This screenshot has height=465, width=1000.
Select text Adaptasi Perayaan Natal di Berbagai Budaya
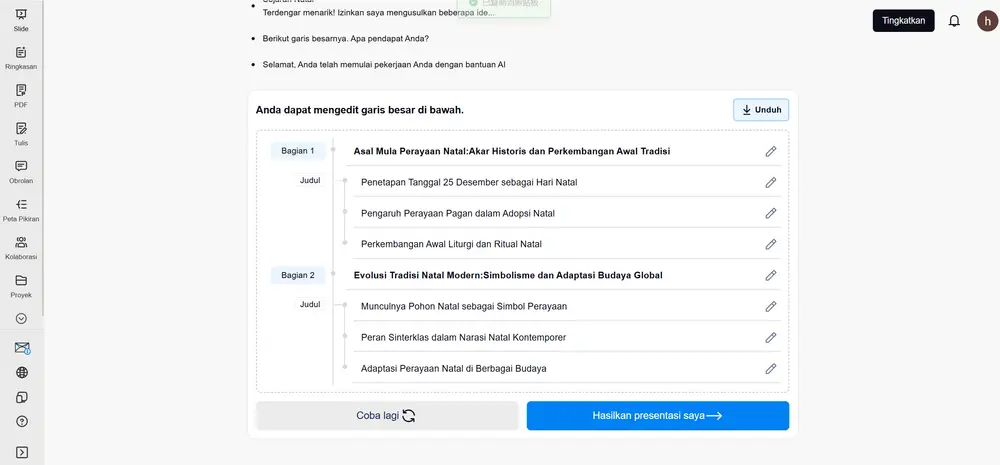point(453,369)
